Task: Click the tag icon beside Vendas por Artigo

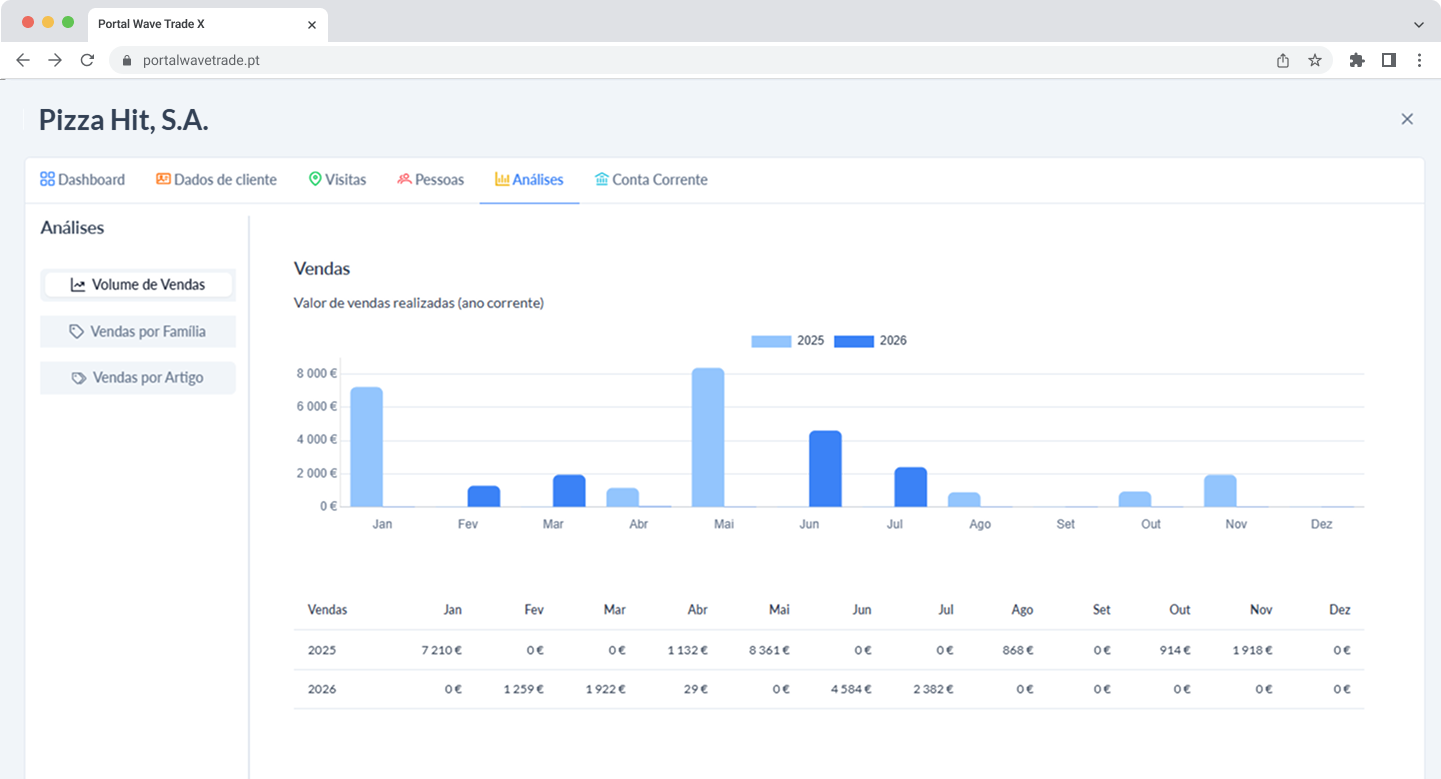Action: [x=79, y=378]
